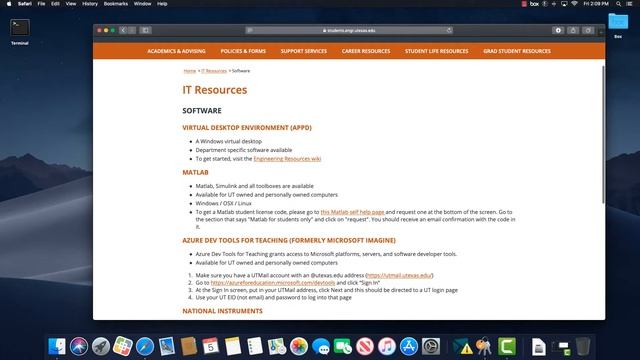Open iTunes music icon in the Dock
The image size is (640, 360).
[387, 347]
